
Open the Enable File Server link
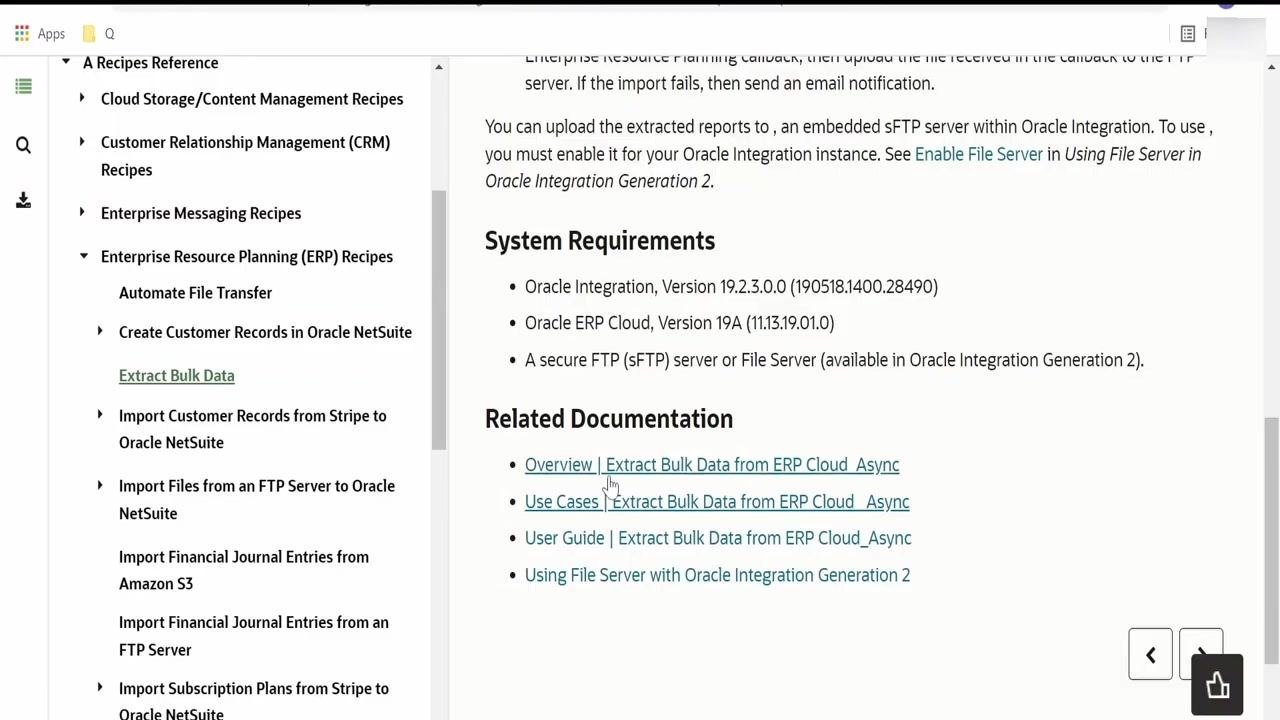coord(978,154)
